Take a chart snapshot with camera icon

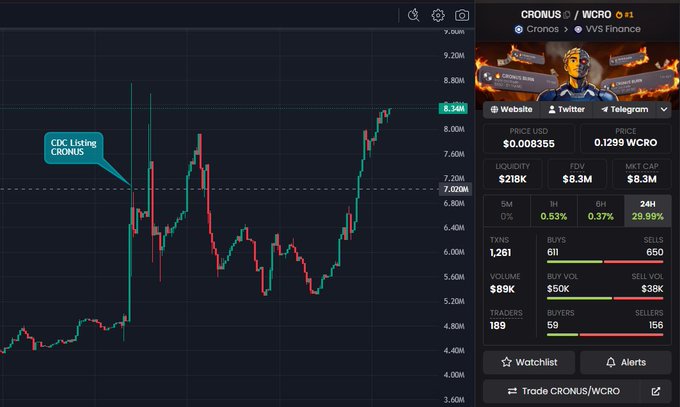[x=462, y=16]
